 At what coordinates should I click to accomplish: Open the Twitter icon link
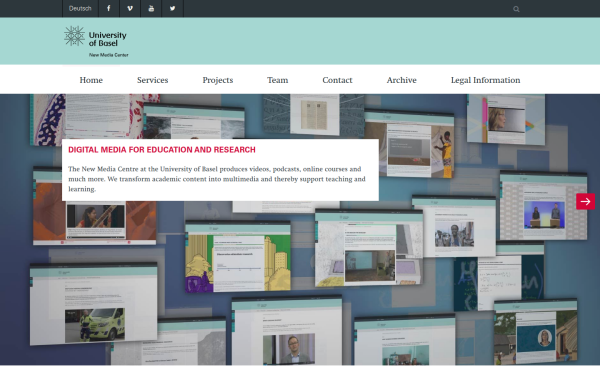pos(173,8)
